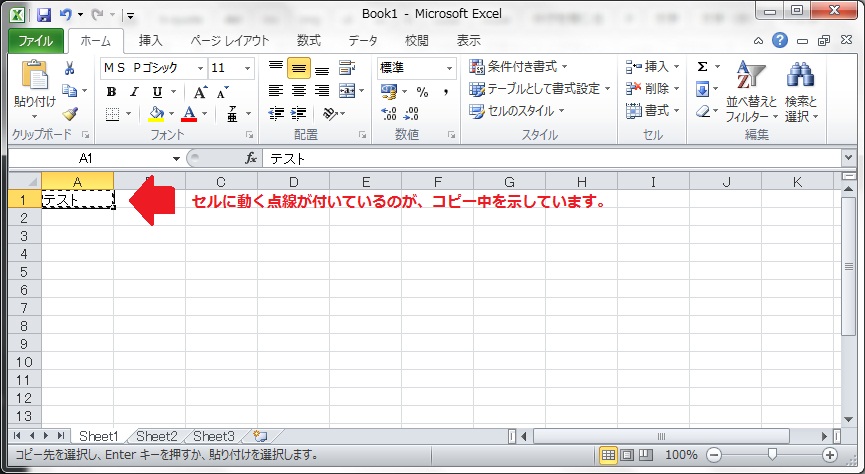Image resolution: width=865 pixels, height=474 pixels.
Task: Open number format dropdown 標準
Action: 450,68
